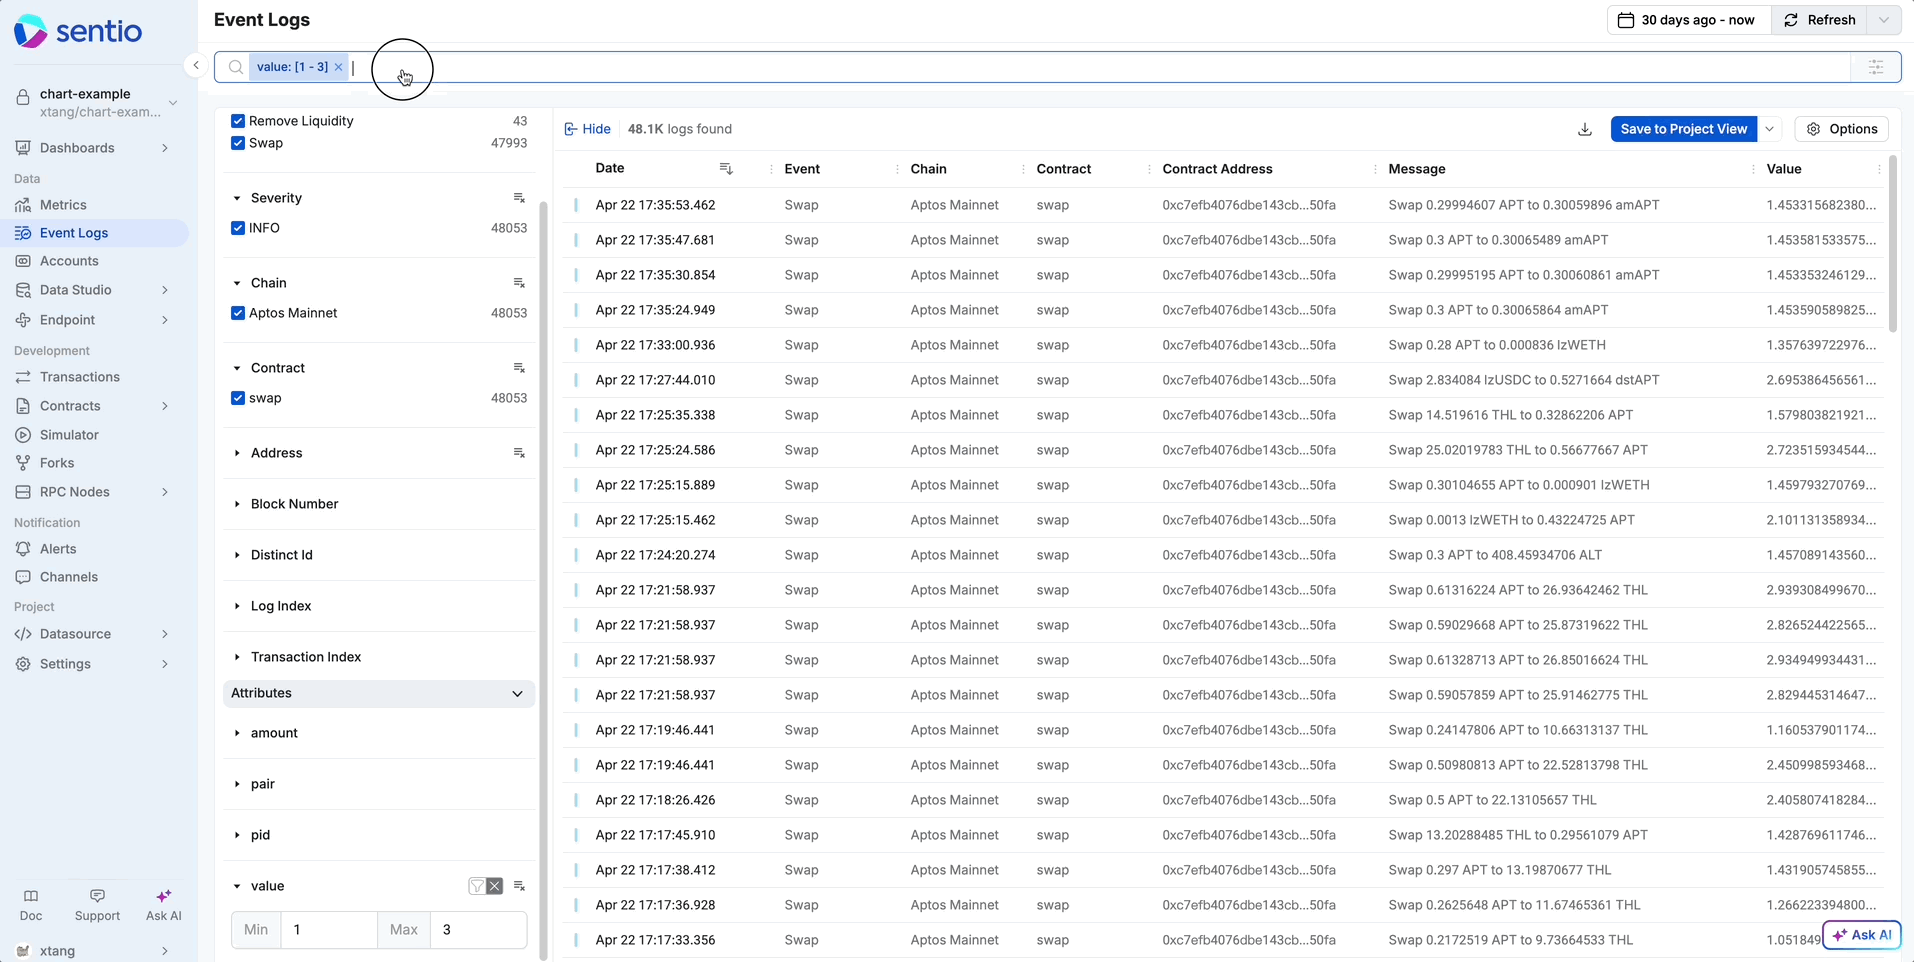This screenshot has width=1914, height=962.
Task: Click the Date column sort icon
Action: 726,169
